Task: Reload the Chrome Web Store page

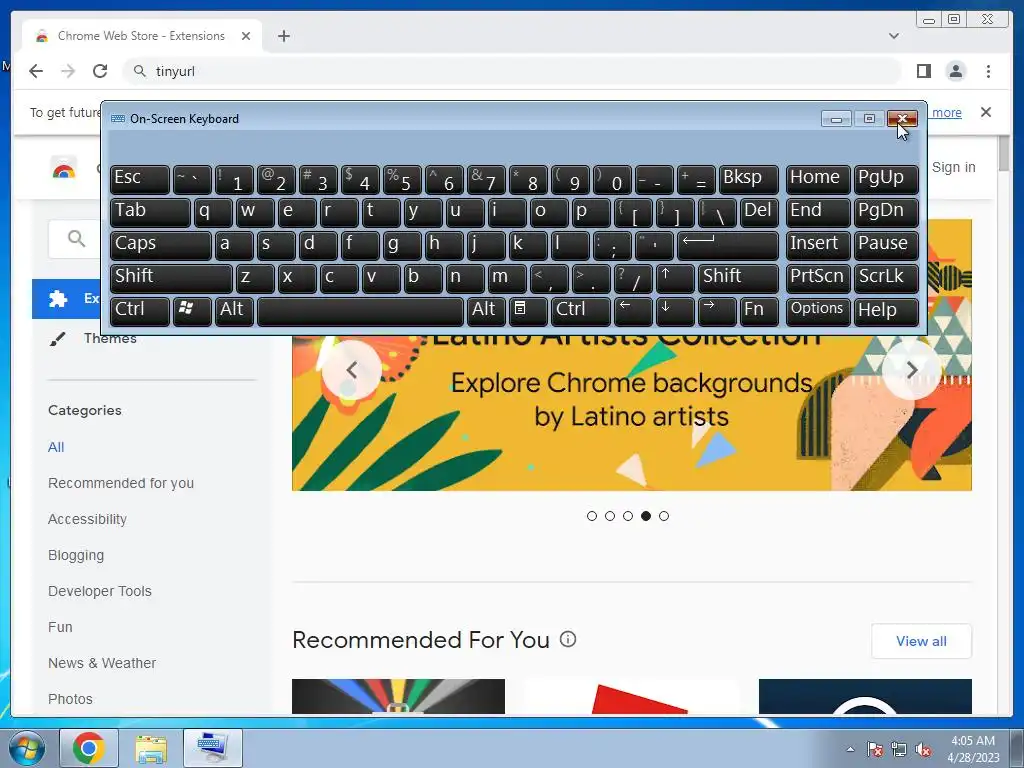Action: [x=100, y=71]
